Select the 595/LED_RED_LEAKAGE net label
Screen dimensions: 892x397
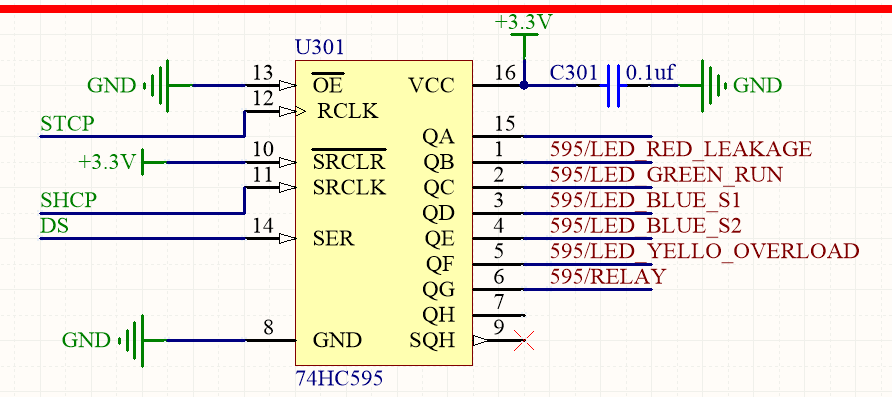point(680,149)
